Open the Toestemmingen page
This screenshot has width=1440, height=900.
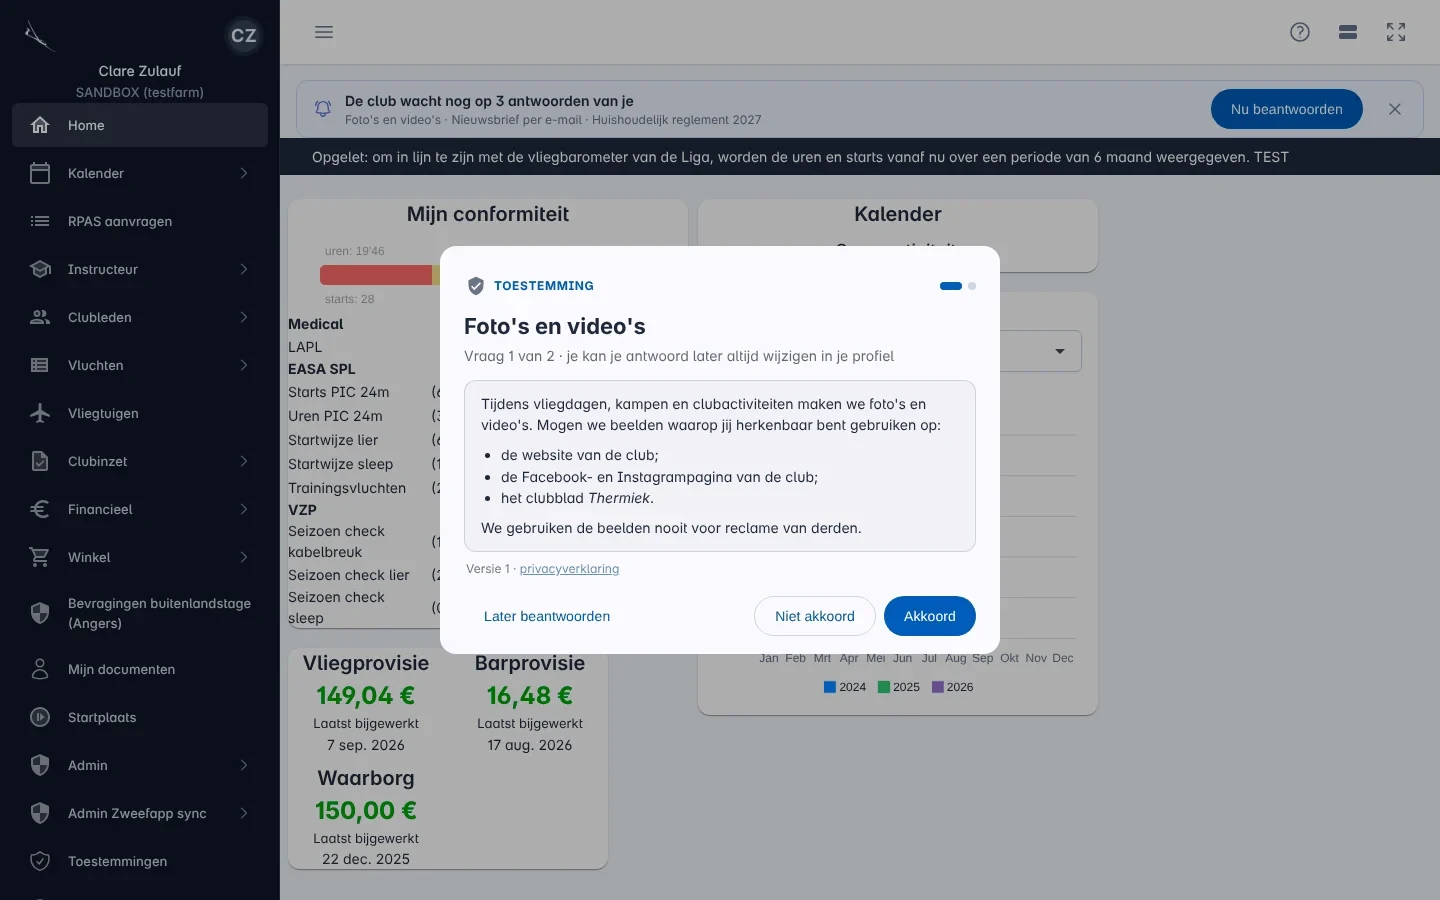[140, 861]
